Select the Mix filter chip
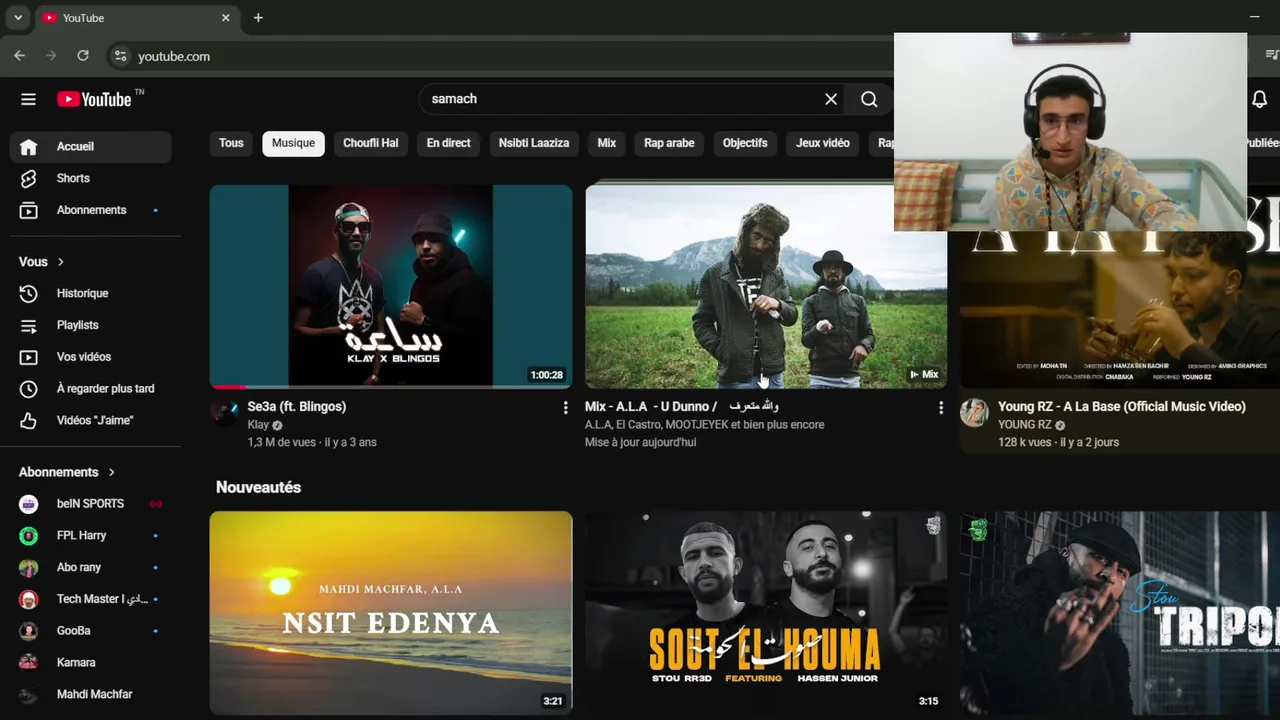This screenshot has width=1280, height=720. pos(607,143)
